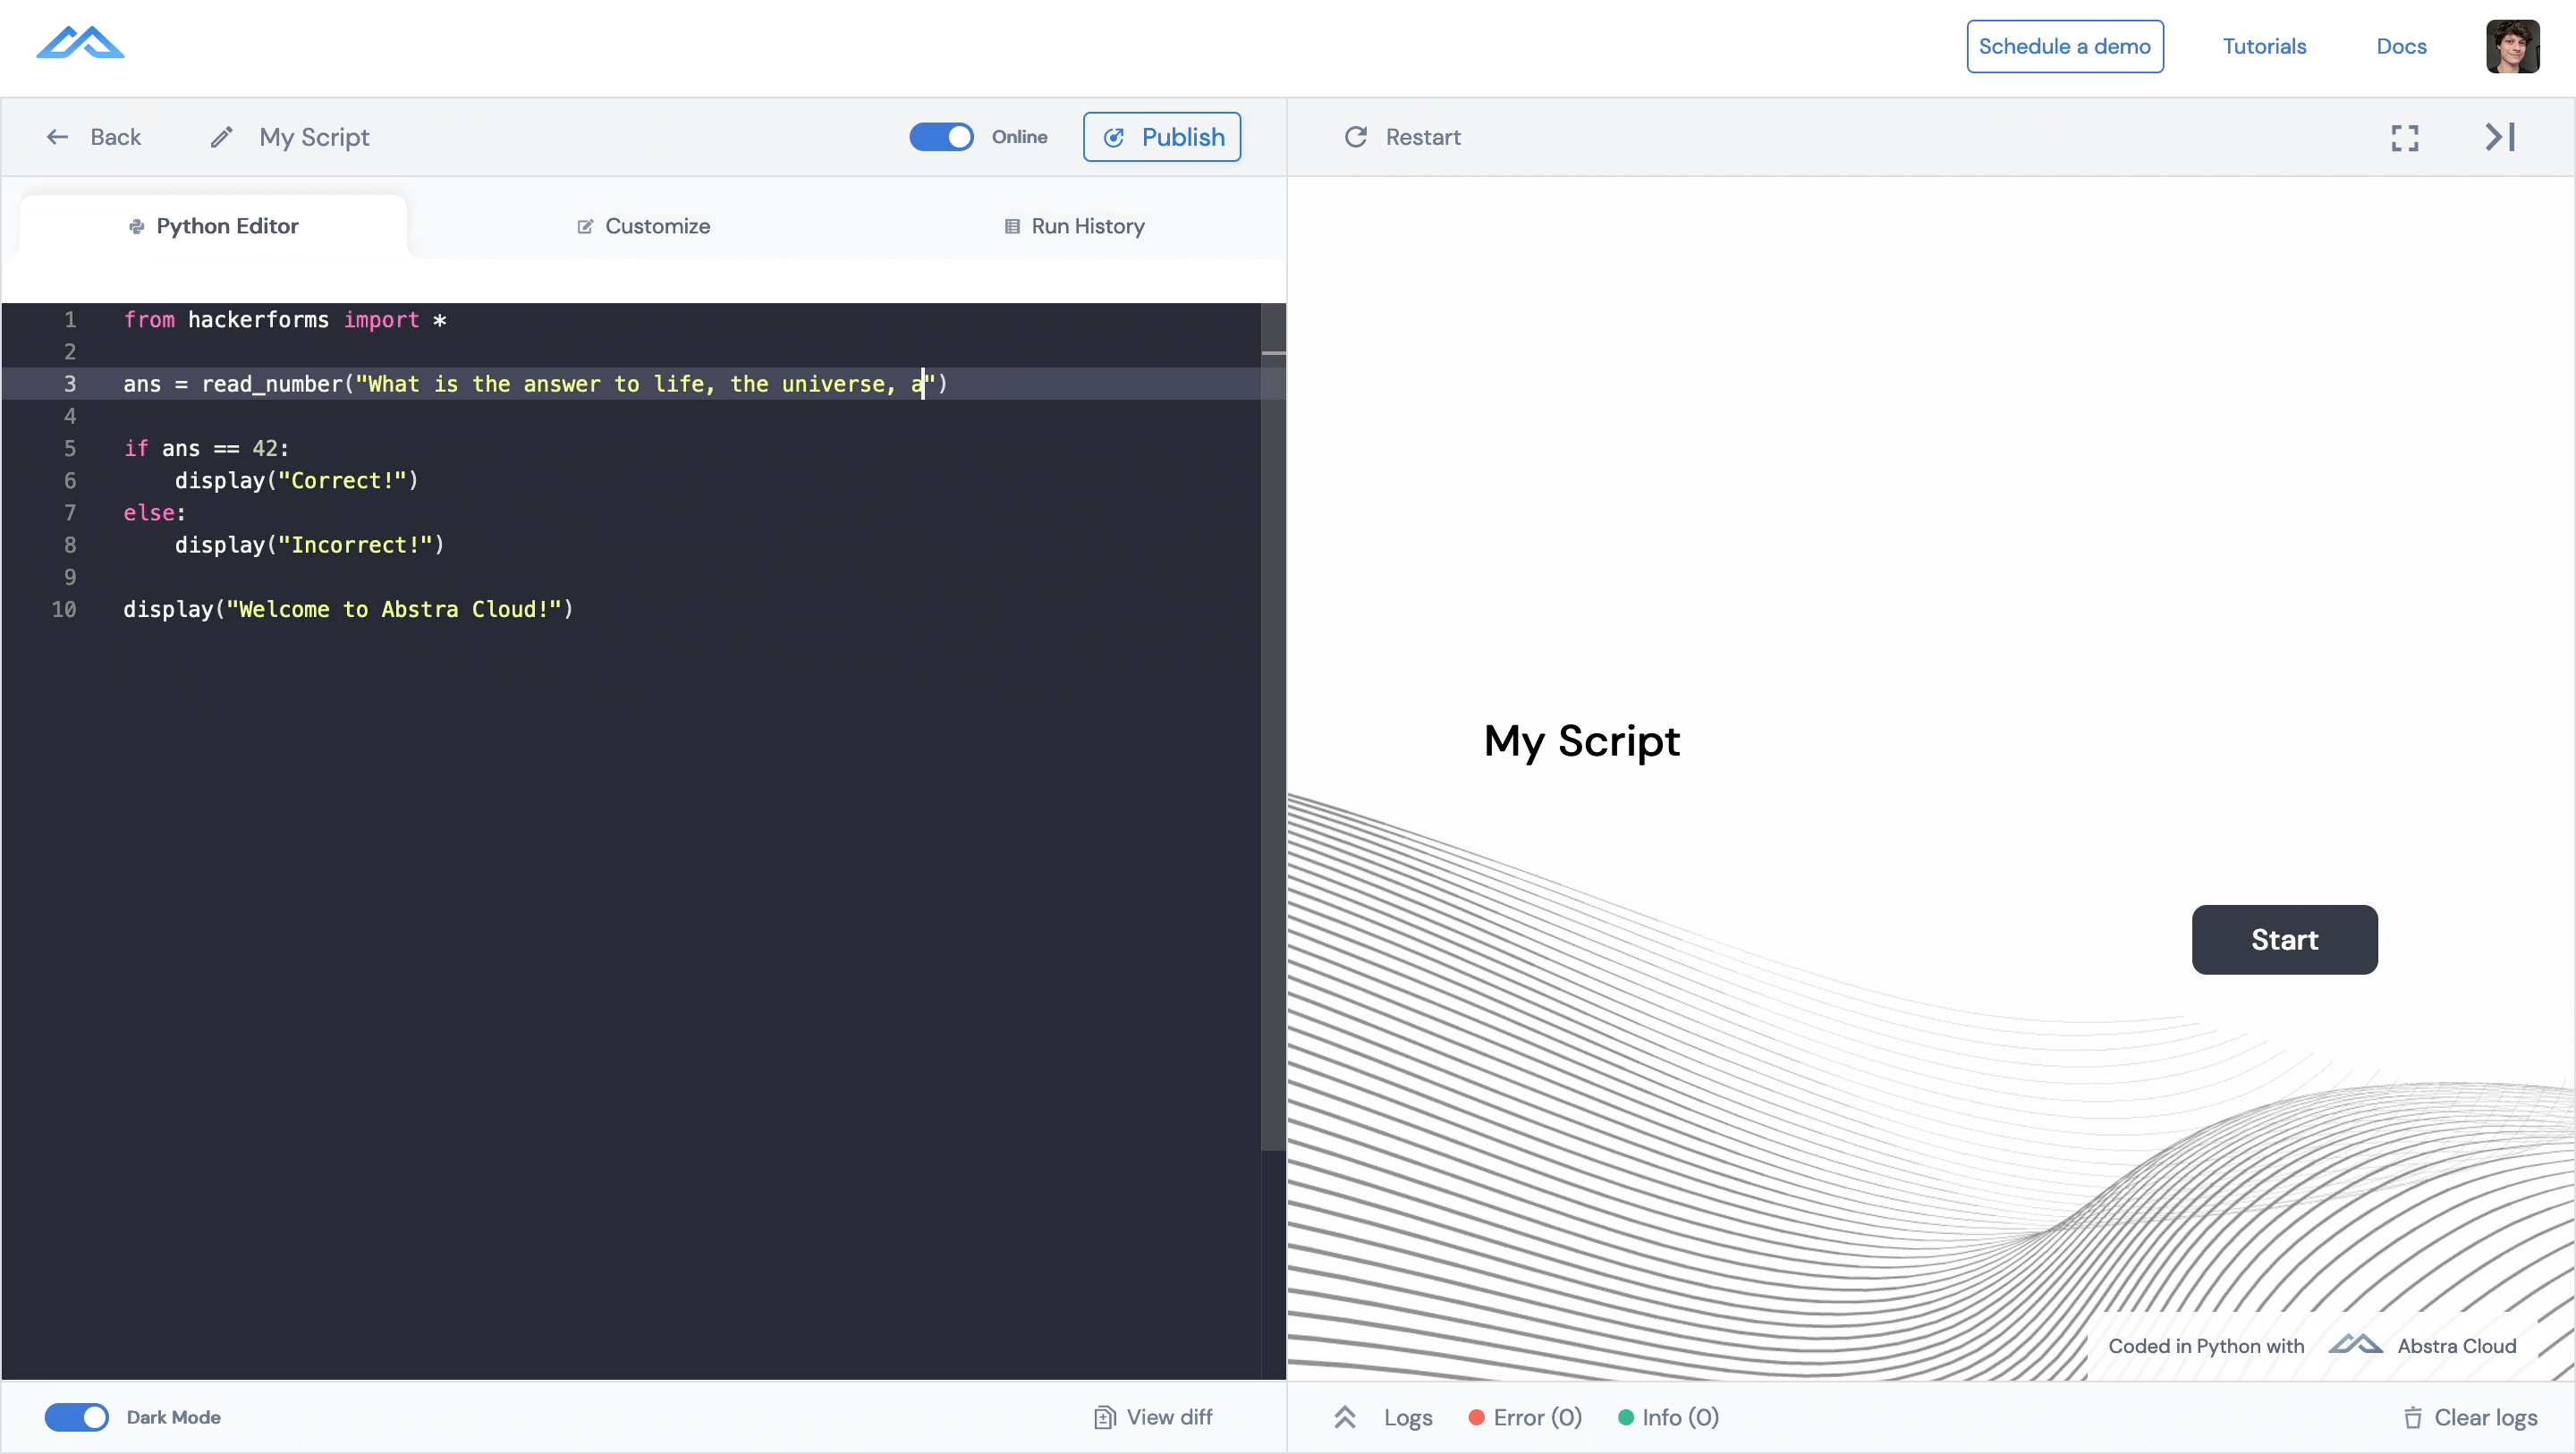2576x1454 pixels.
Task: Disable Dark Mode
Action: [77, 1417]
